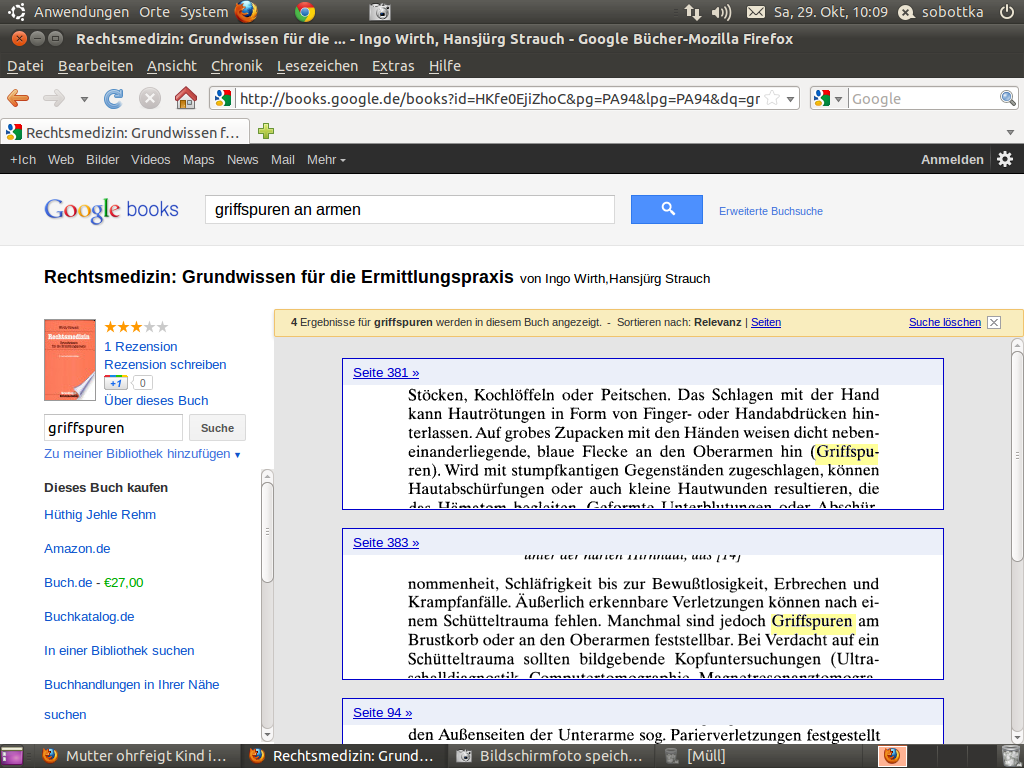Click the Seite 383 link
1024x768 pixels.
386,543
